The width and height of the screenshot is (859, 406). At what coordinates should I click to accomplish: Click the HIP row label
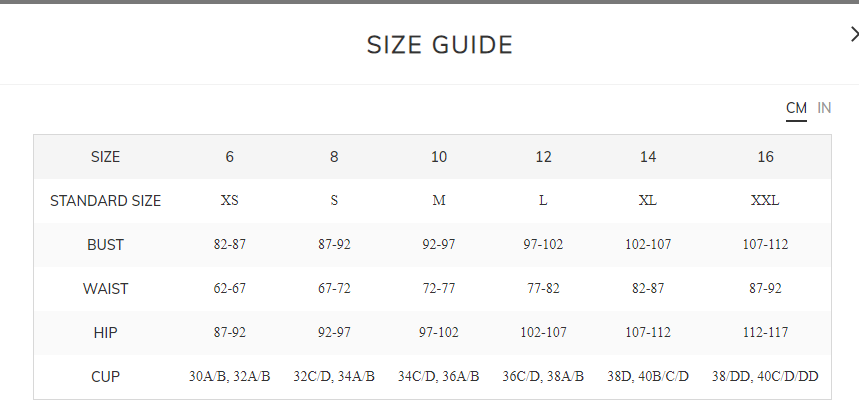(x=105, y=333)
